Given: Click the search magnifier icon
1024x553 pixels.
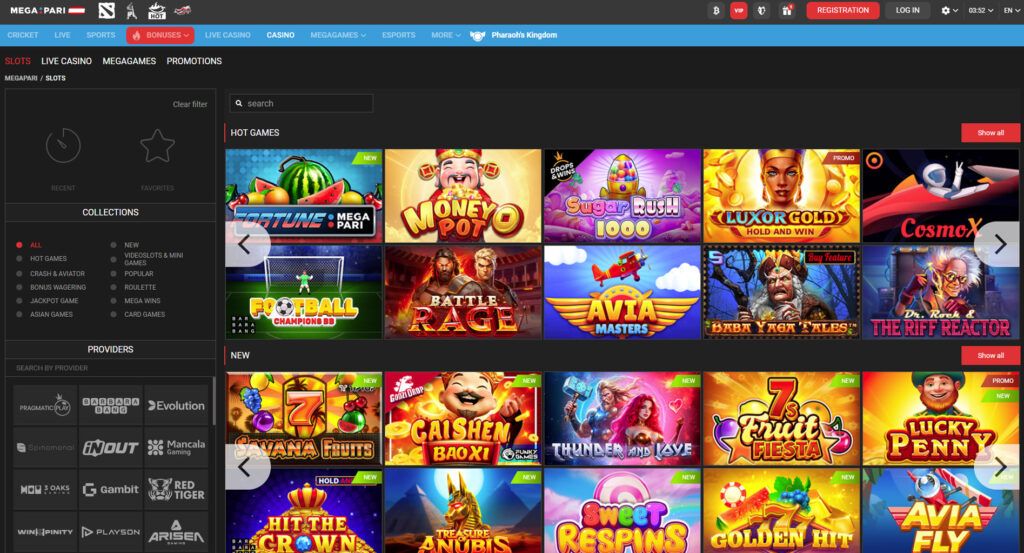Looking at the screenshot, I should tap(239, 103).
